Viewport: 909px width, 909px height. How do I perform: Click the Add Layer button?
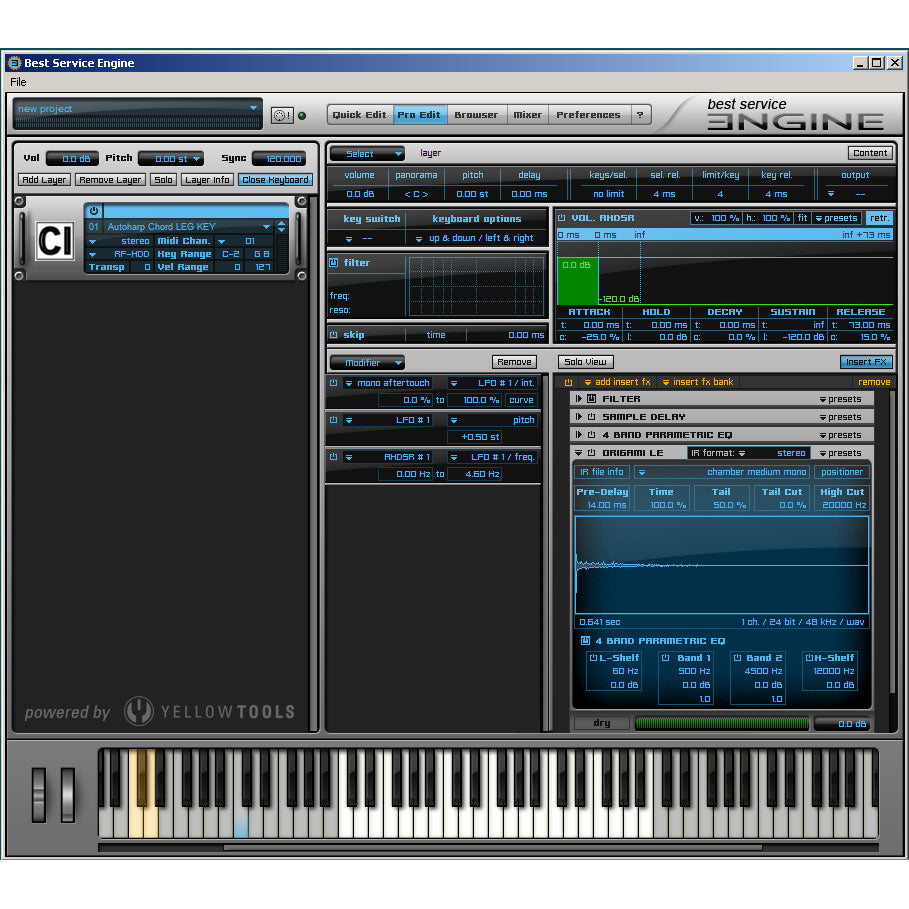(43, 179)
